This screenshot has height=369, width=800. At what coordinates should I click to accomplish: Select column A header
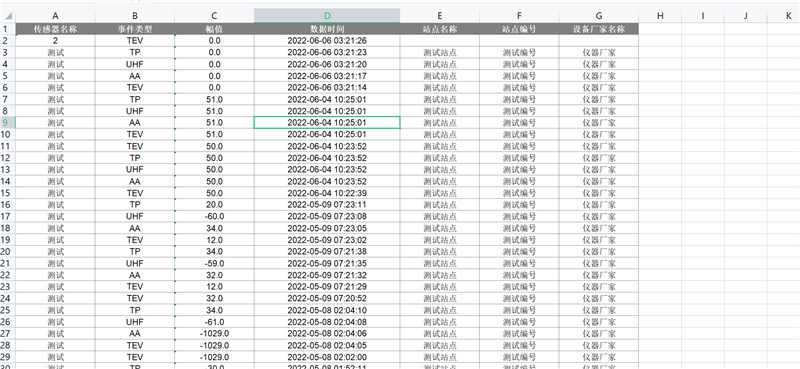(x=56, y=16)
